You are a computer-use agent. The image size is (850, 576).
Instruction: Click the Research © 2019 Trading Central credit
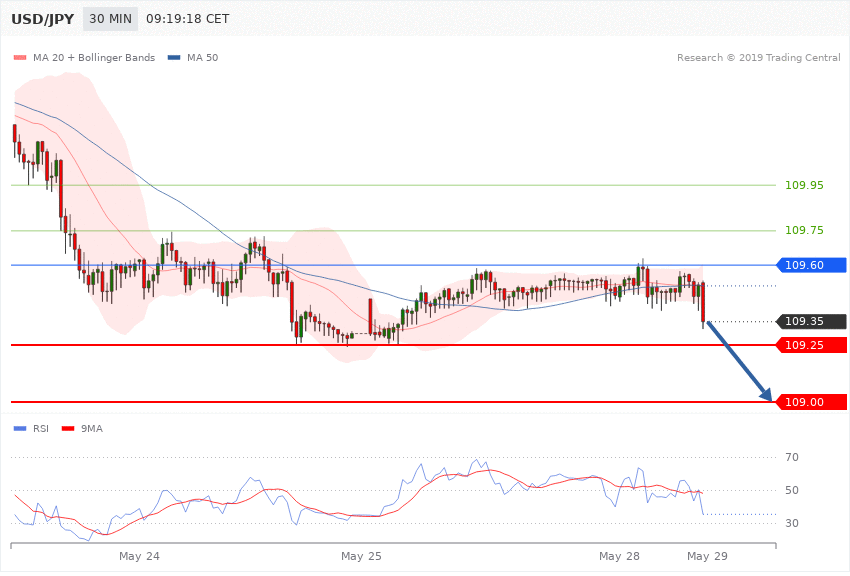point(758,57)
